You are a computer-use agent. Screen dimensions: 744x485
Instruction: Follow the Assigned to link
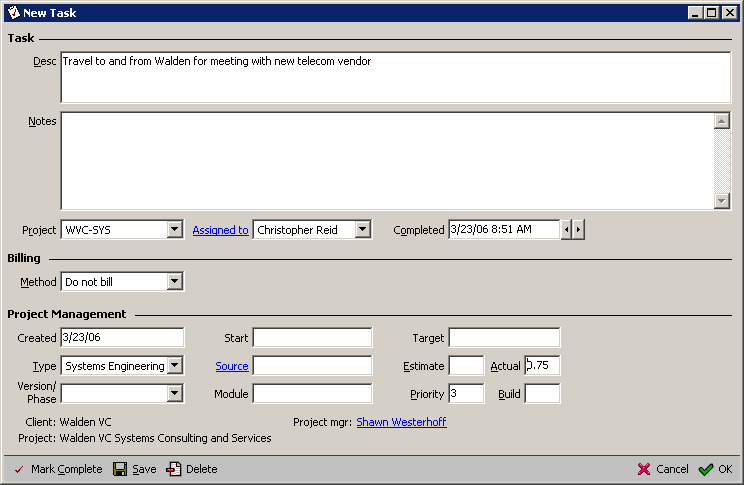click(220, 230)
